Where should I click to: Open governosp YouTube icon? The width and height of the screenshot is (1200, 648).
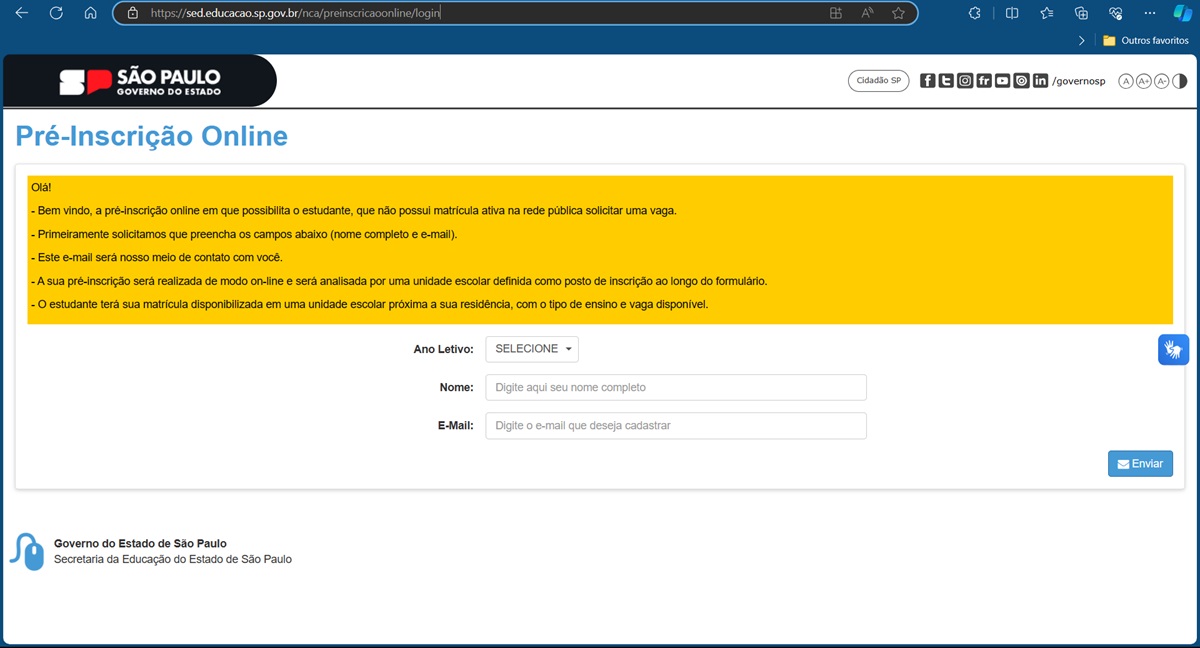pos(1002,81)
